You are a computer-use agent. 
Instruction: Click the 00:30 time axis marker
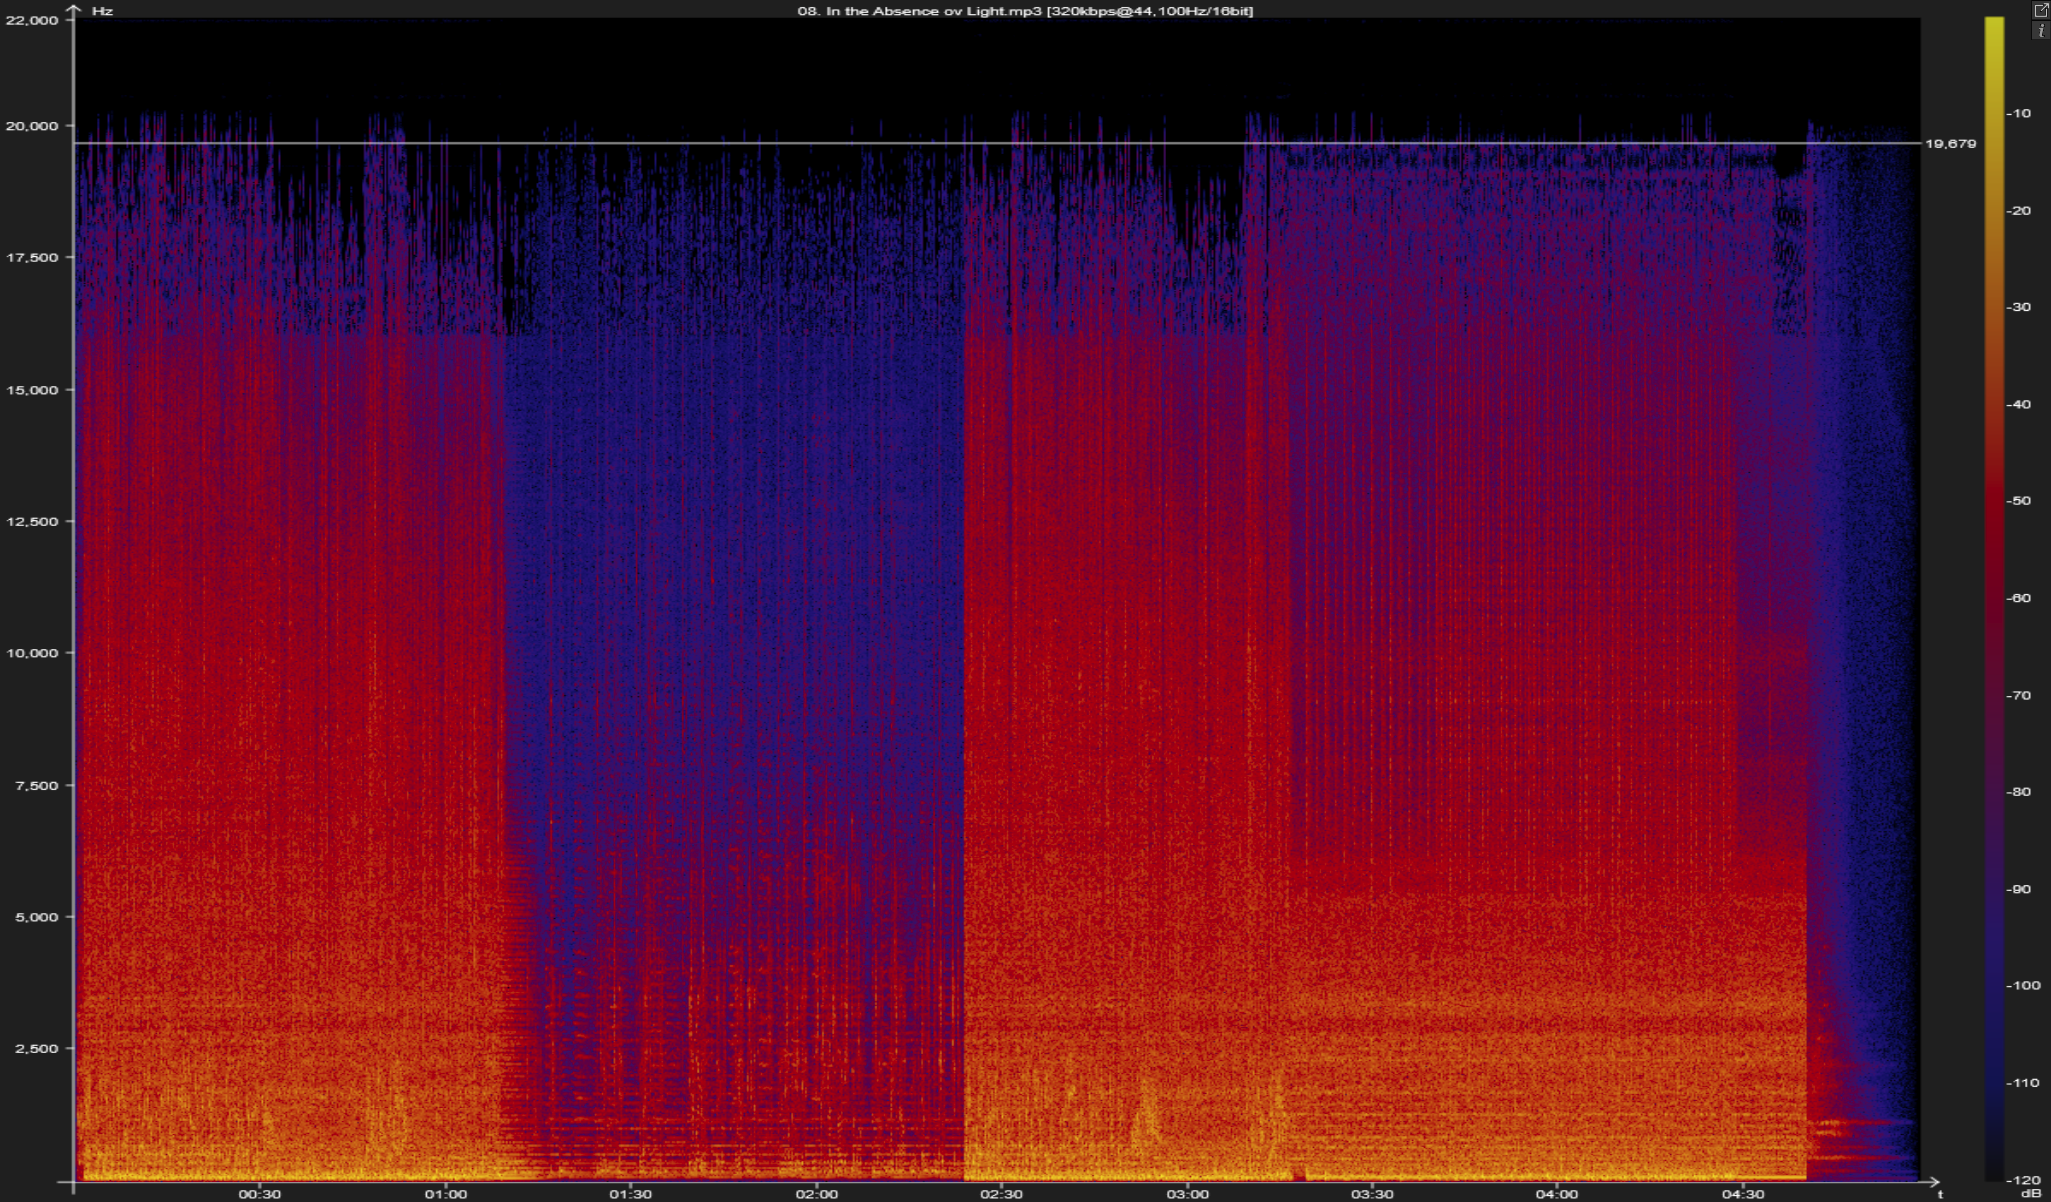260,1194
